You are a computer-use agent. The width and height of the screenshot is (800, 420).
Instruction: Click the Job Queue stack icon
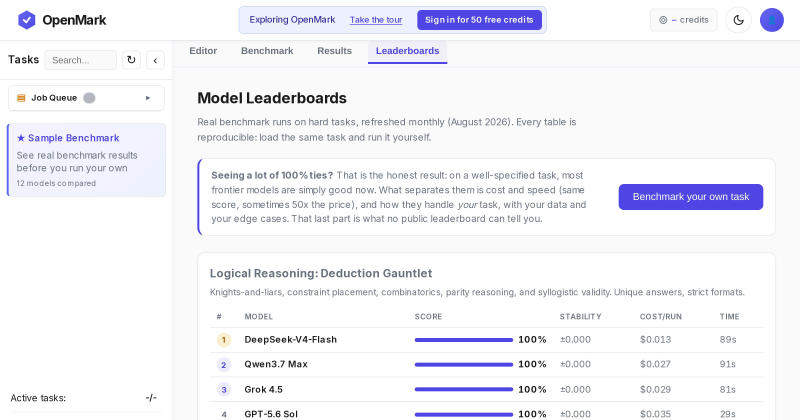pos(21,98)
